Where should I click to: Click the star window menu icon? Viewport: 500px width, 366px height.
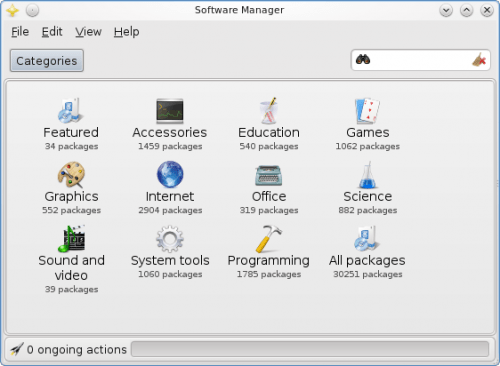(12, 11)
